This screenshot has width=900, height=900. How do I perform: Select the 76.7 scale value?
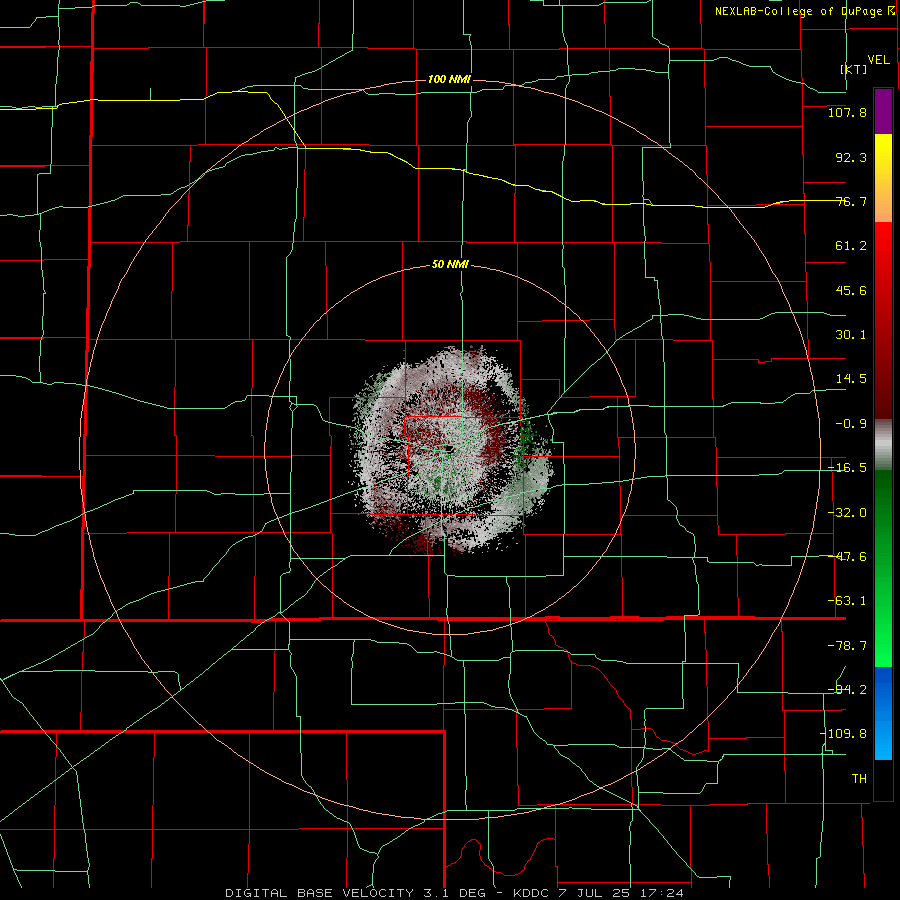[851, 201]
